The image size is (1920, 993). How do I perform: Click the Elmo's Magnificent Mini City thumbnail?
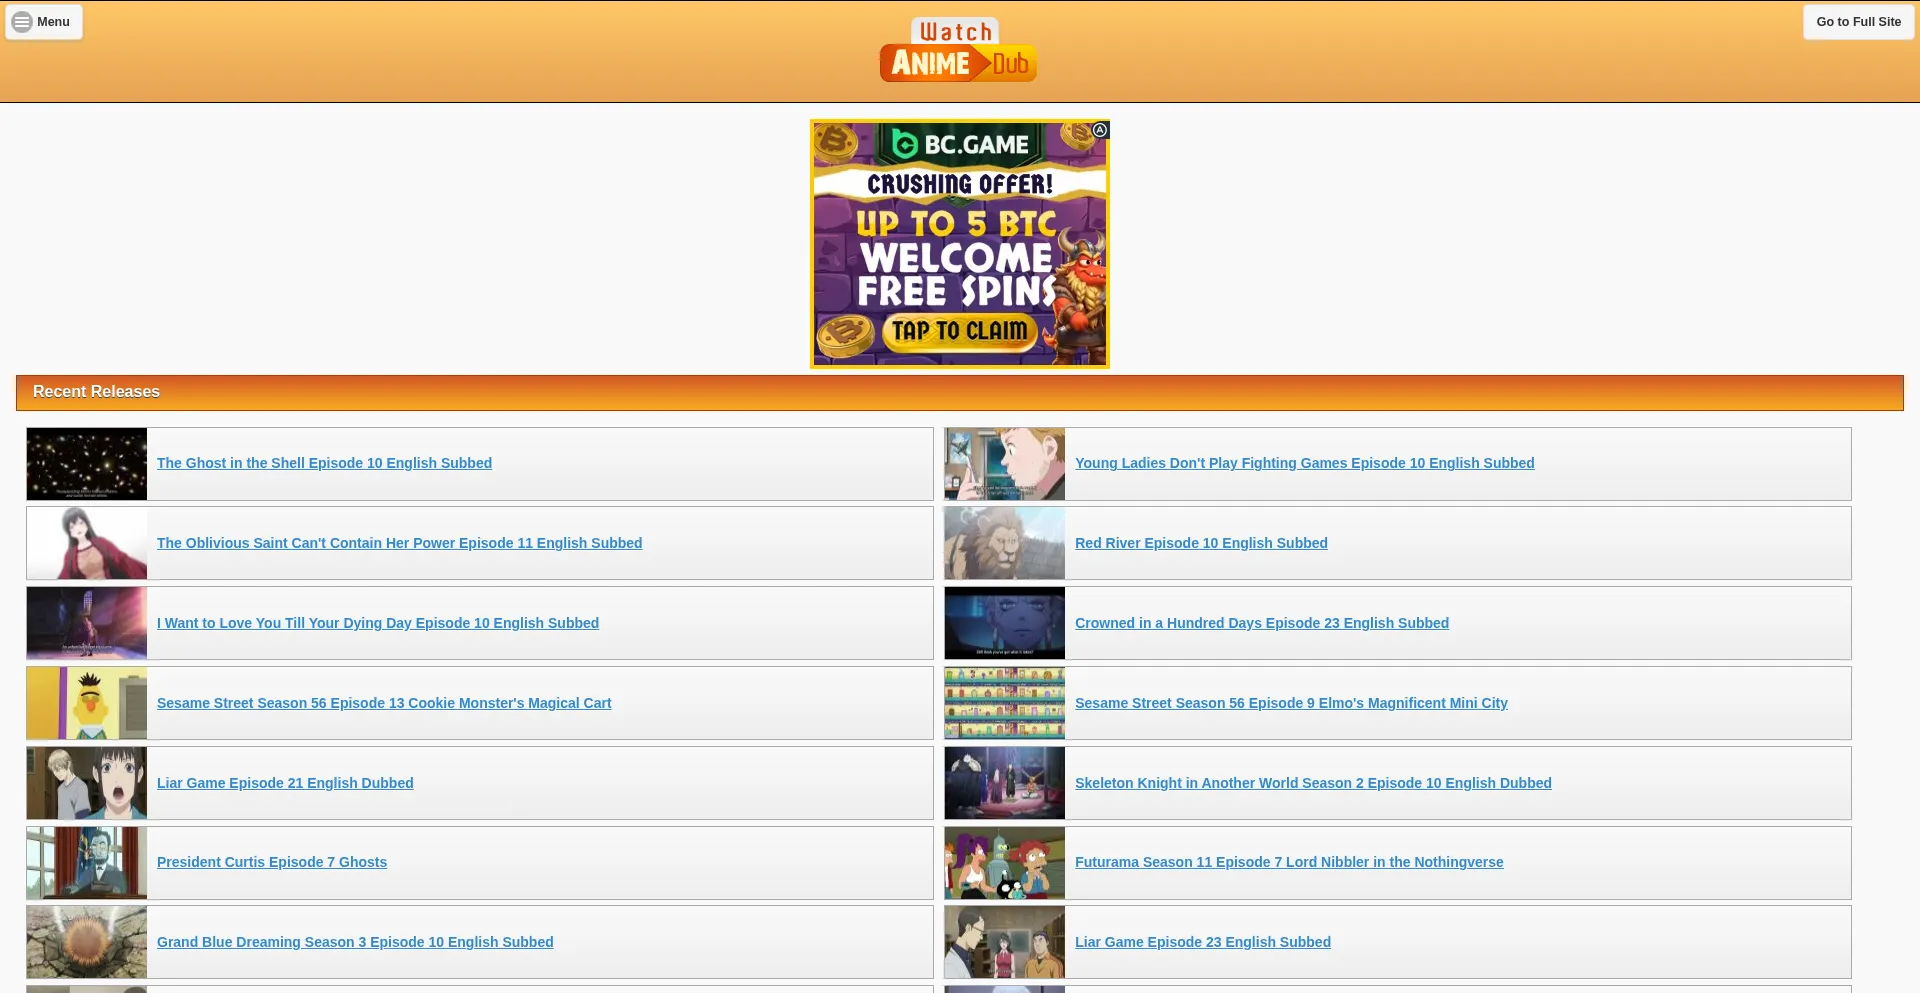click(x=1005, y=703)
